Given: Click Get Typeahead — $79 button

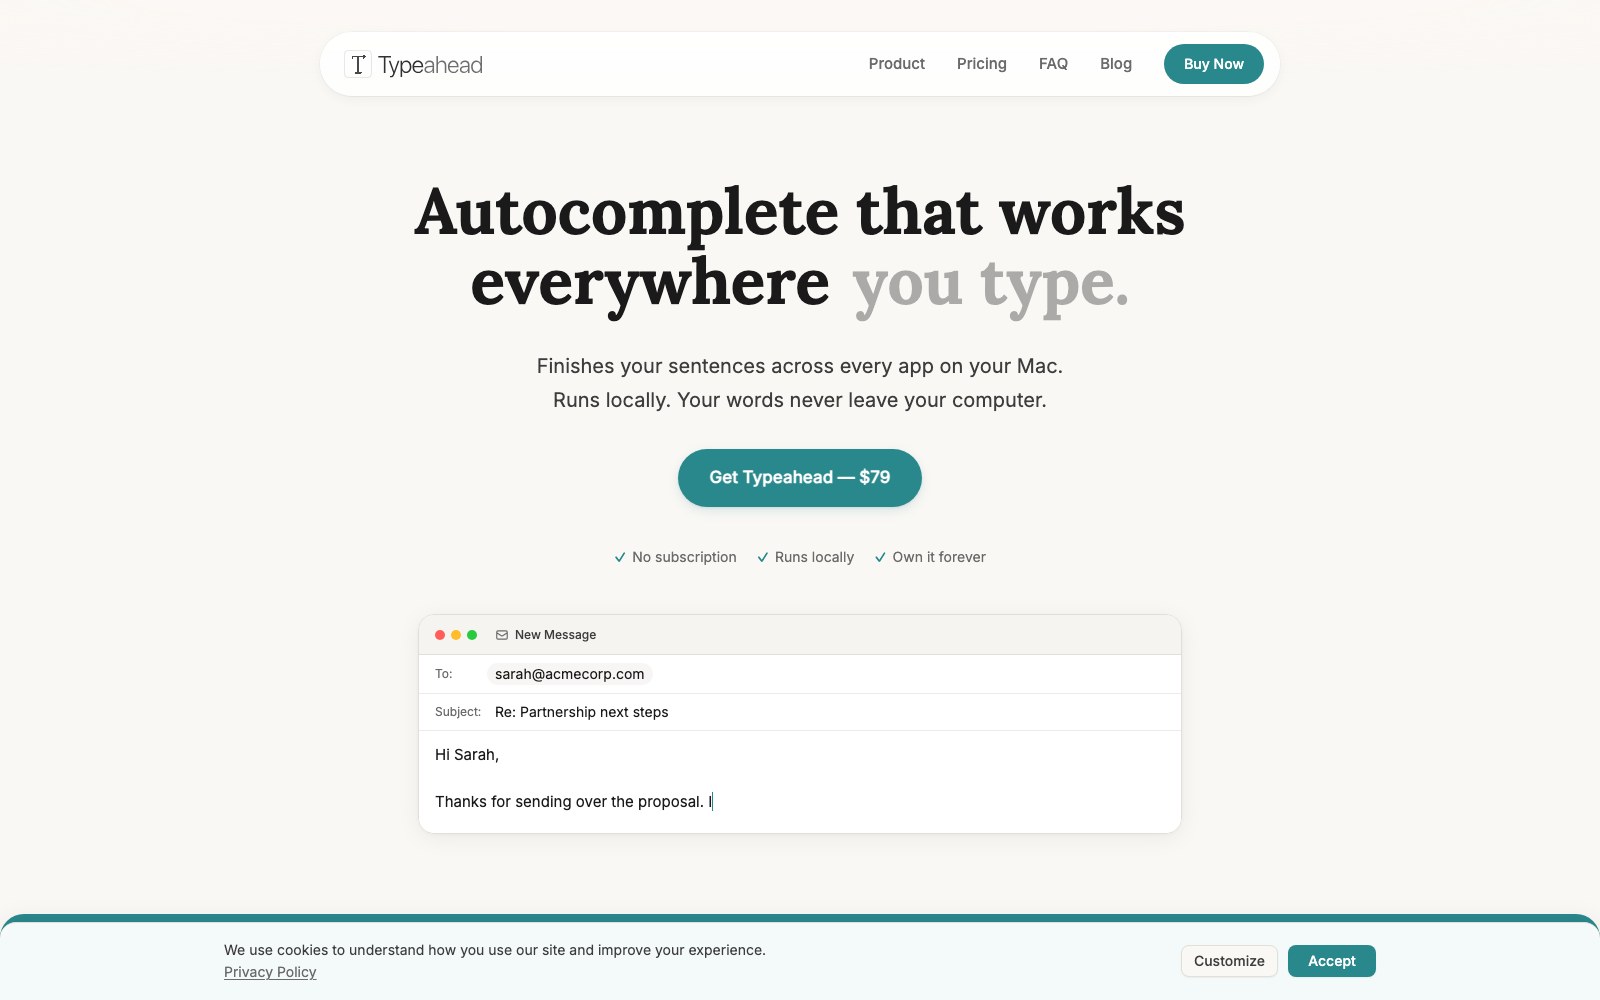Looking at the screenshot, I should [x=800, y=478].
